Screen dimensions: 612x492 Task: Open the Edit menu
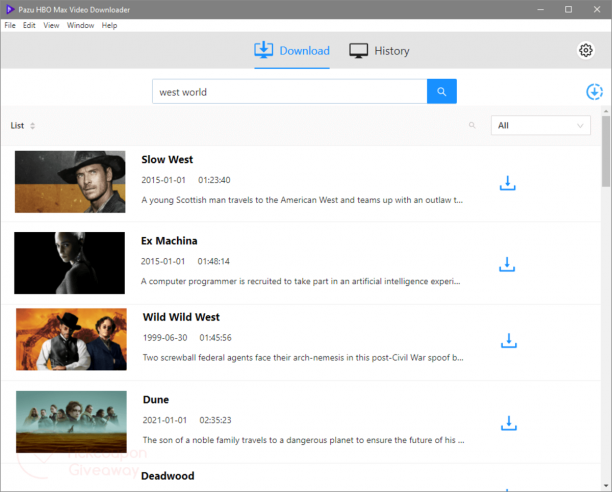pos(29,25)
